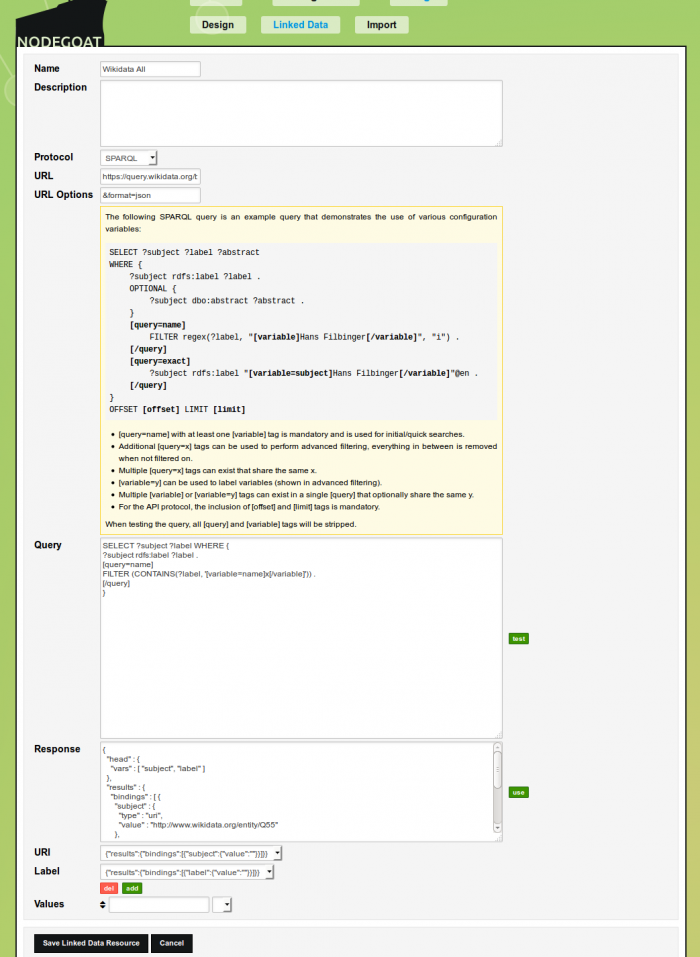Open the Protocol SPARQL dropdown
The image size is (700, 957).
point(129,158)
